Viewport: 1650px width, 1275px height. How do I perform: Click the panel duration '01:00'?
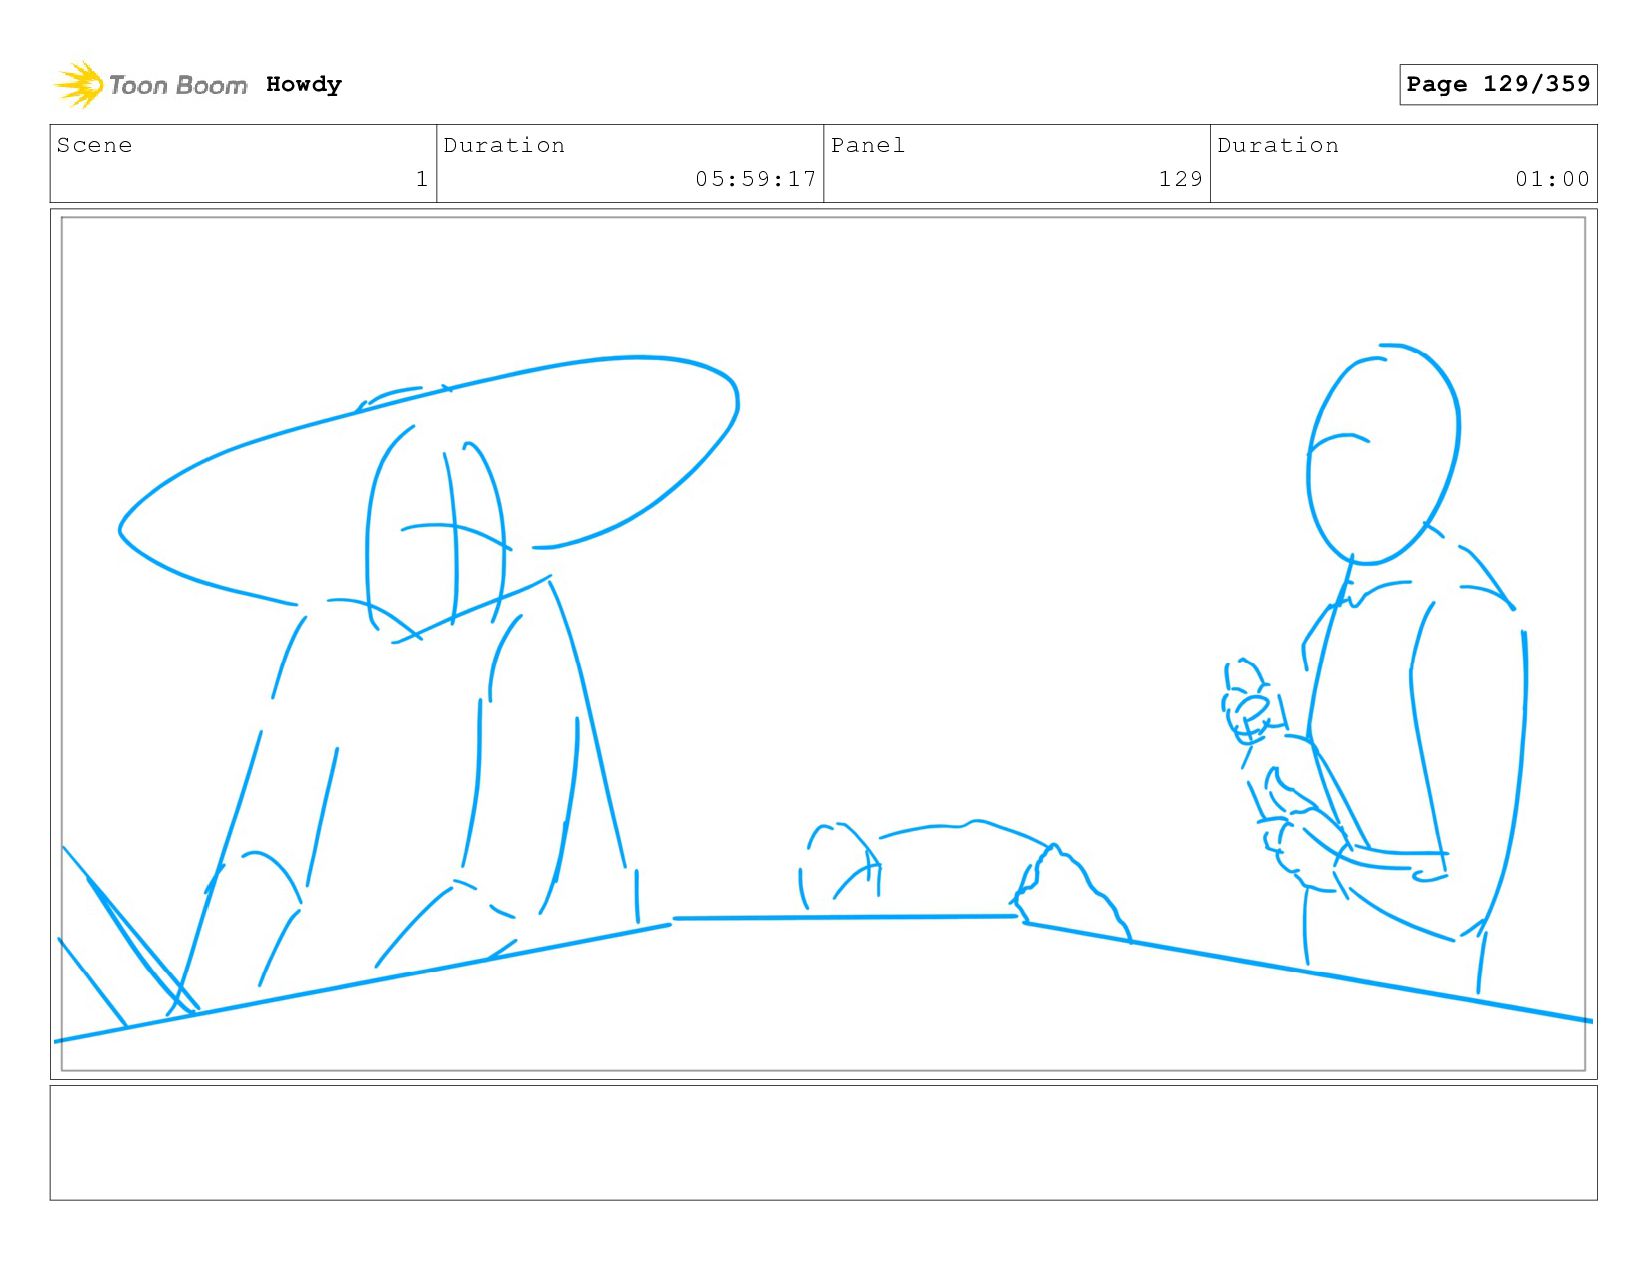pyautogui.click(x=1552, y=179)
